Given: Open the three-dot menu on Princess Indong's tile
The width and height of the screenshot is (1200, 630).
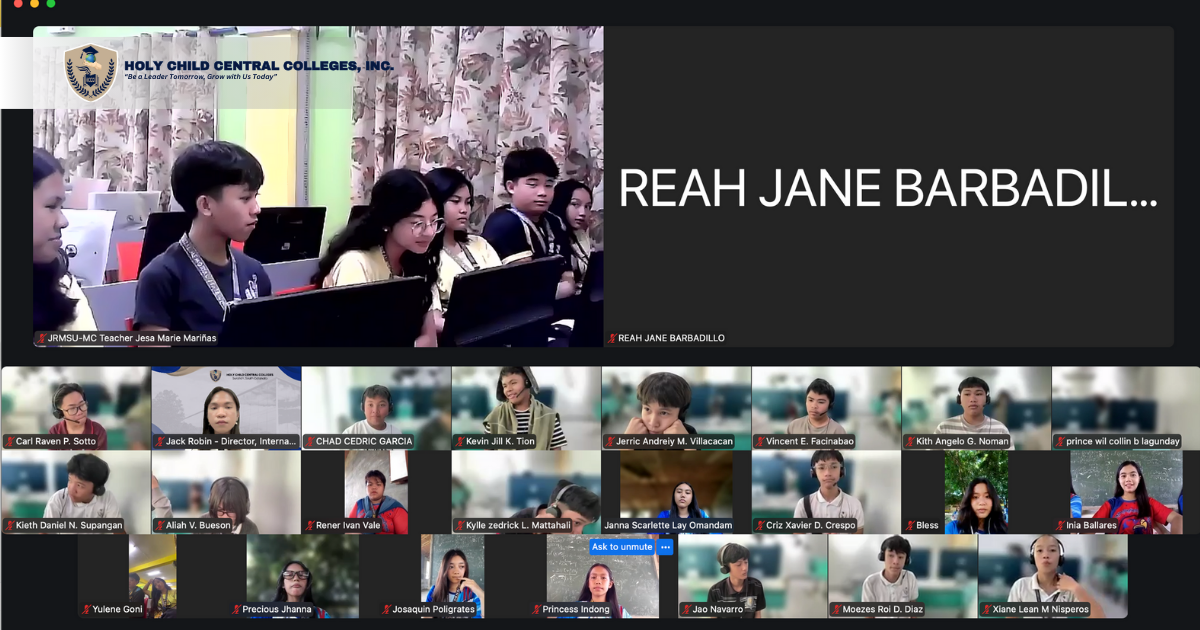Looking at the screenshot, I should (x=666, y=547).
